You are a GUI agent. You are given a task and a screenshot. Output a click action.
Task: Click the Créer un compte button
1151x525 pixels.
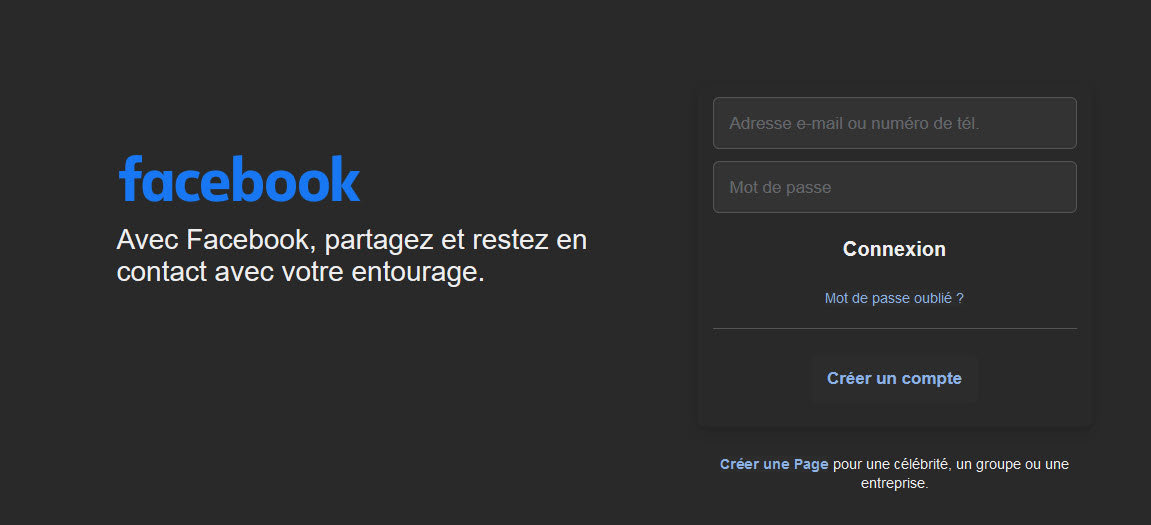point(894,378)
